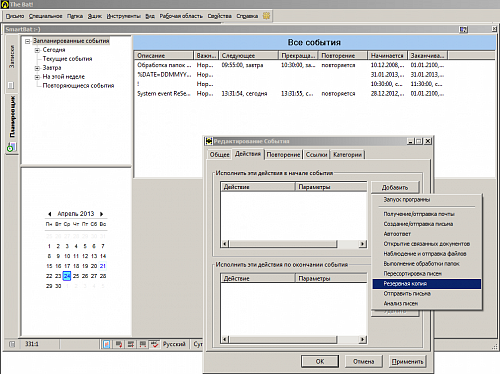Image resolution: width=500 pixels, height=374 pixels.
Task: Choose Запуск программы from the popup menu
Action: point(426,200)
